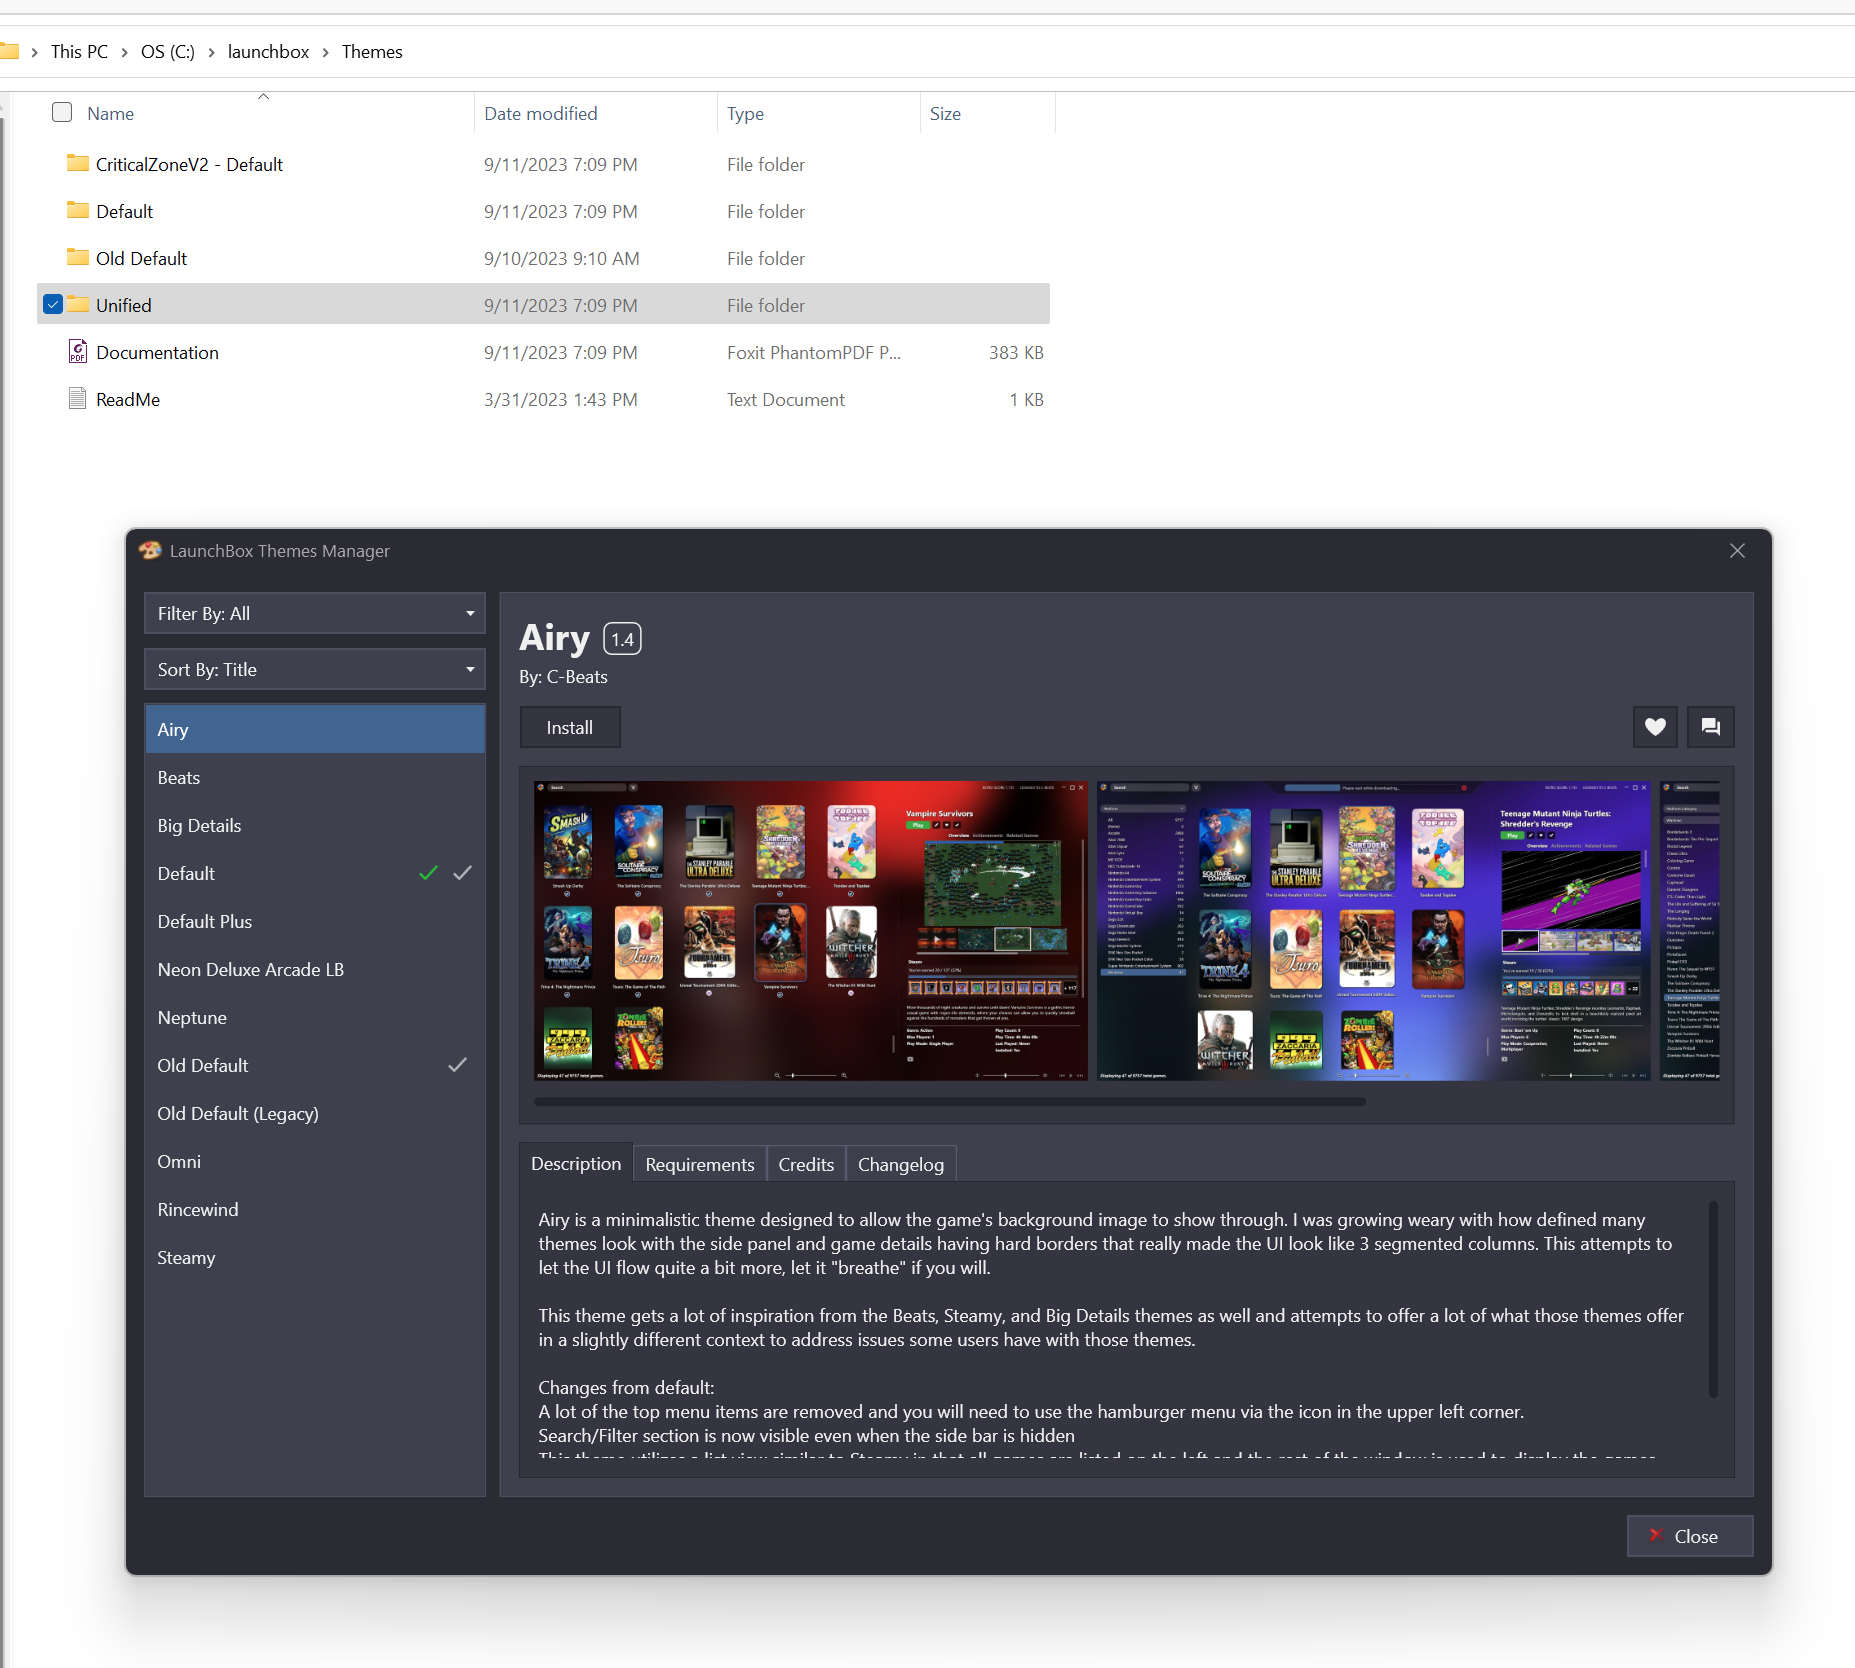Expand the chevron after launchbox in breadcrumb
Viewport: 1855px width, 1668px height.
coord(325,52)
